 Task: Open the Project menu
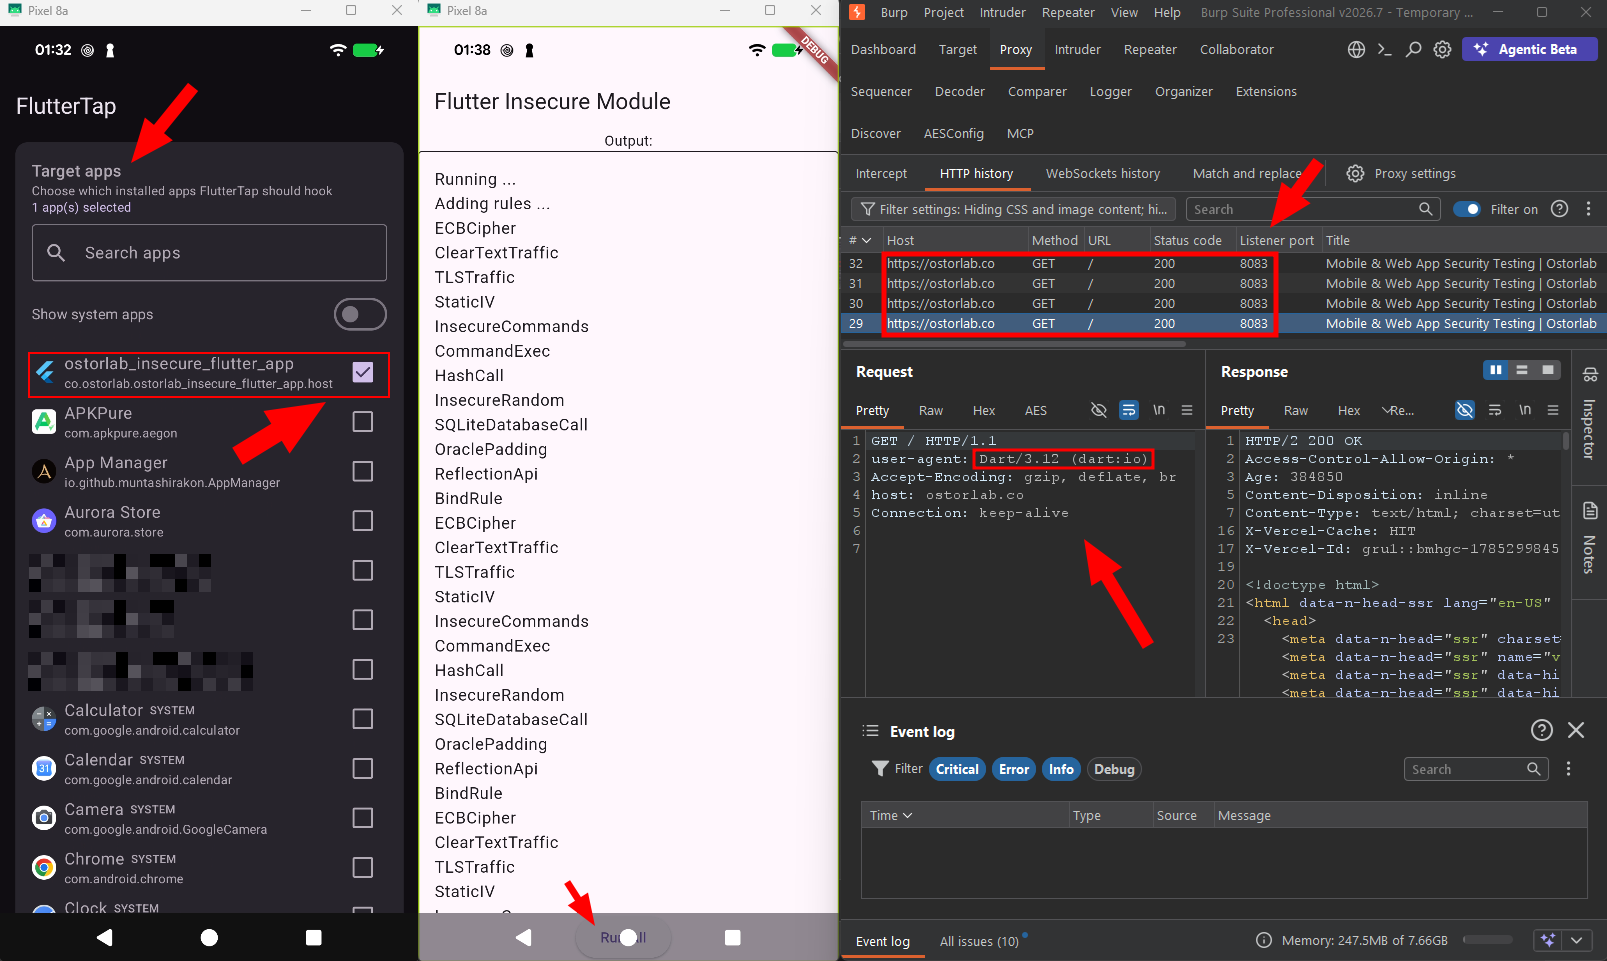[944, 12]
